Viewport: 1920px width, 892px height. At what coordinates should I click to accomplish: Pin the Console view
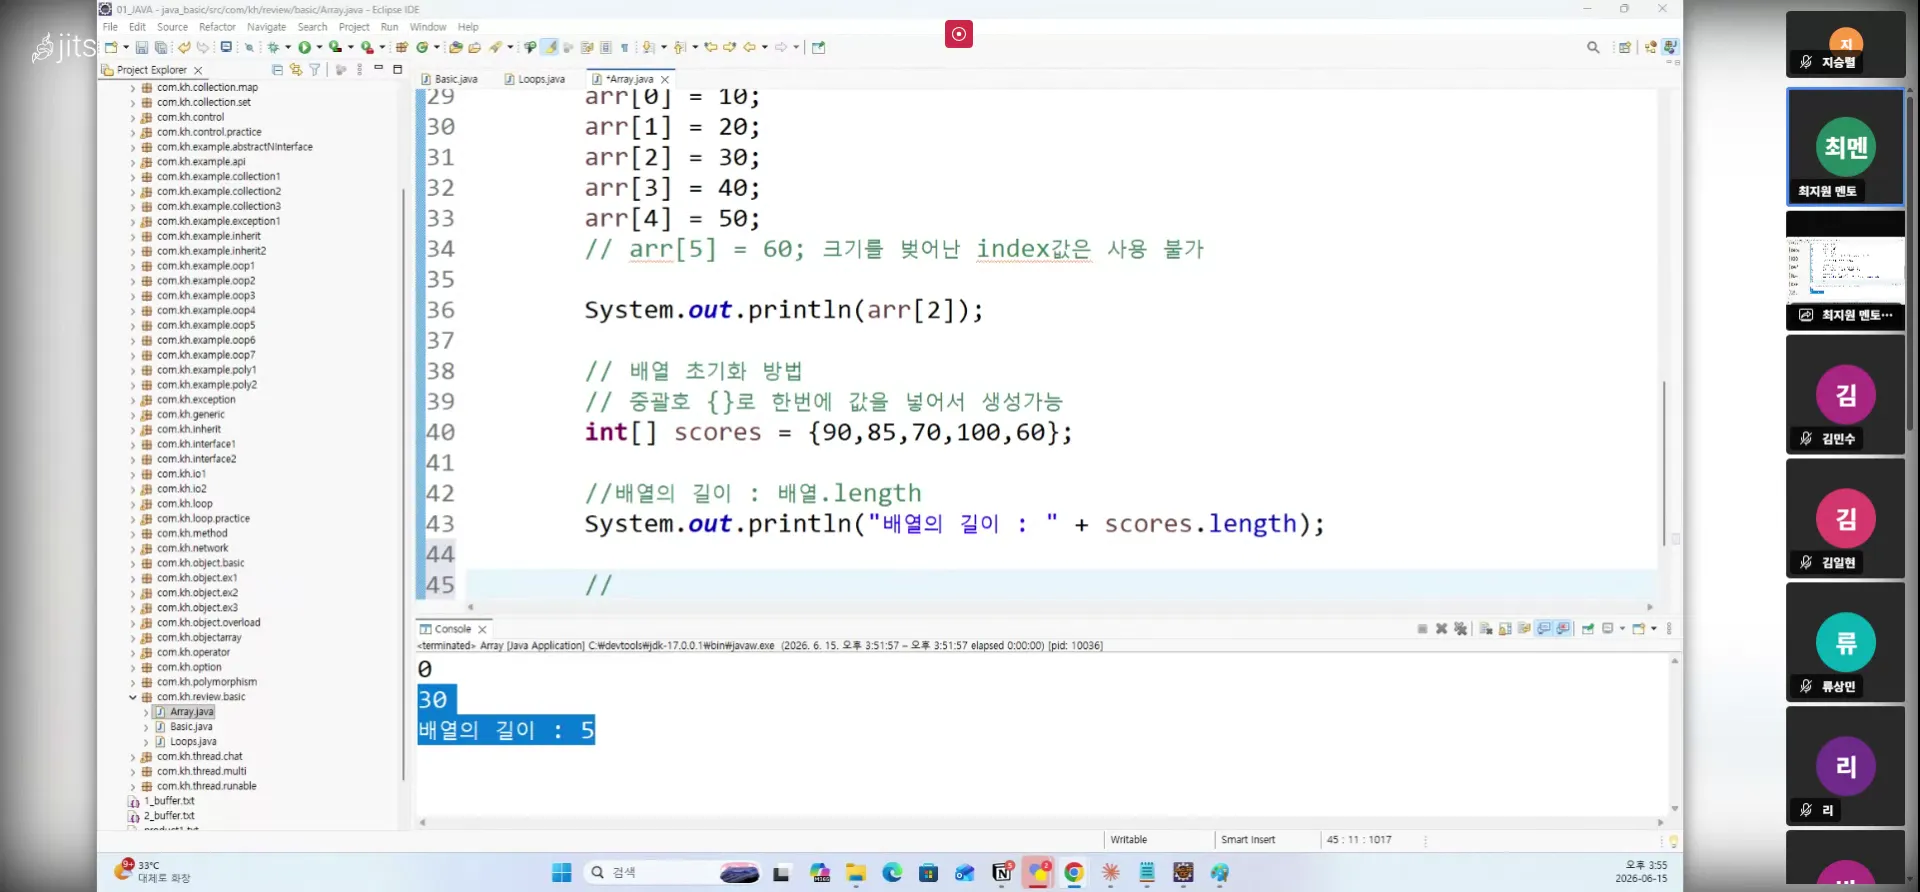(1588, 629)
